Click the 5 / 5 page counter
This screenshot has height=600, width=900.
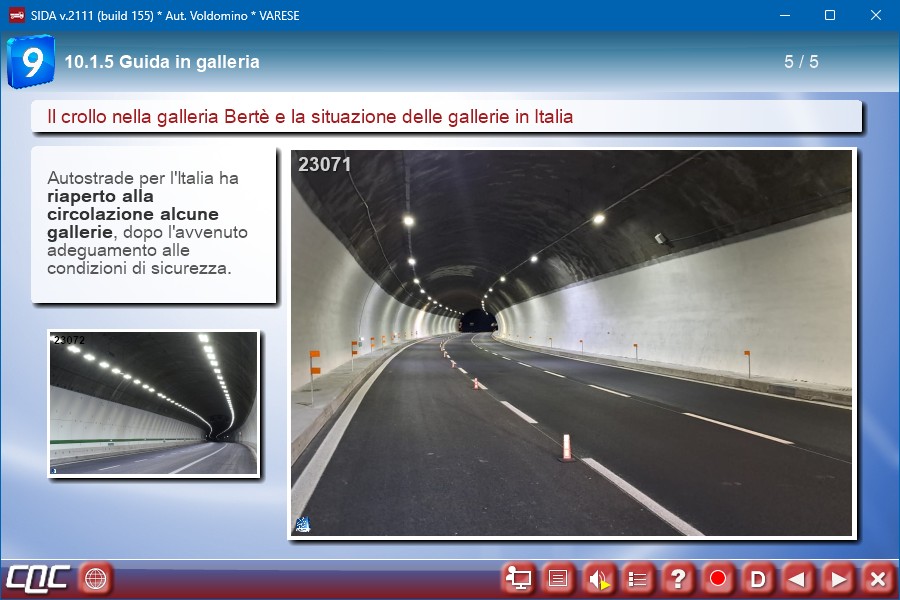801,62
